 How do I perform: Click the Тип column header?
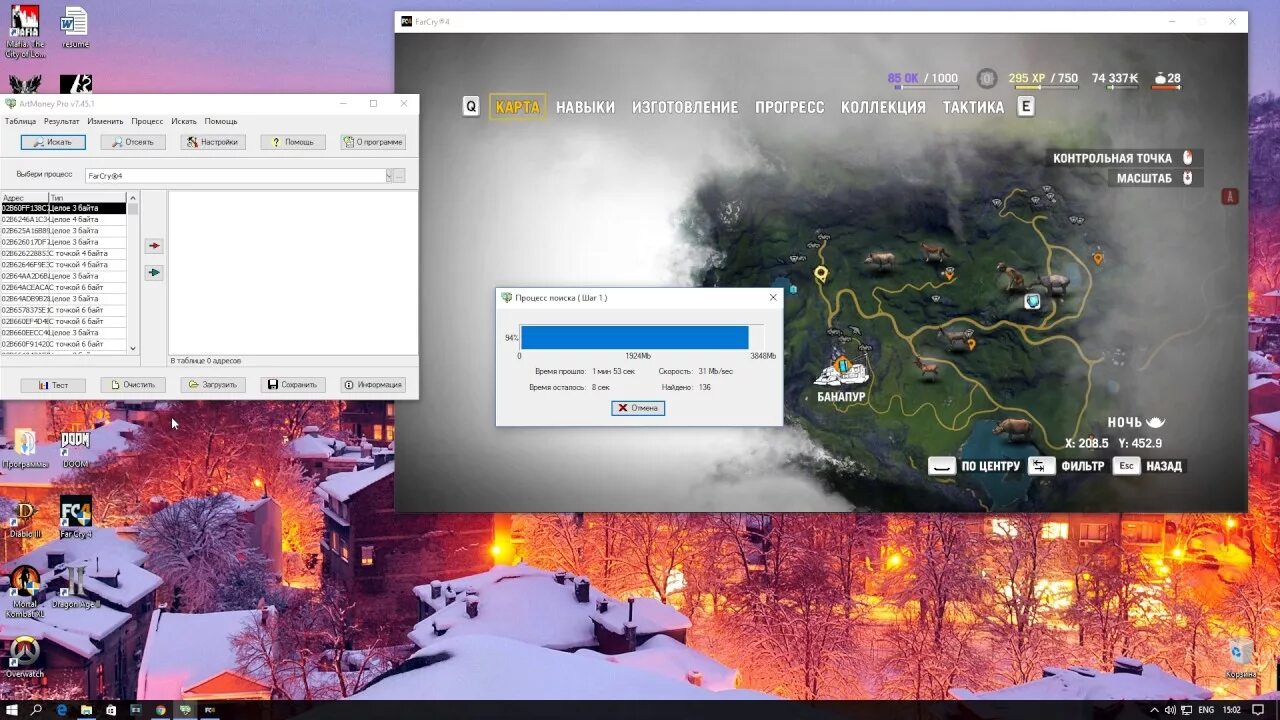tap(88, 198)
